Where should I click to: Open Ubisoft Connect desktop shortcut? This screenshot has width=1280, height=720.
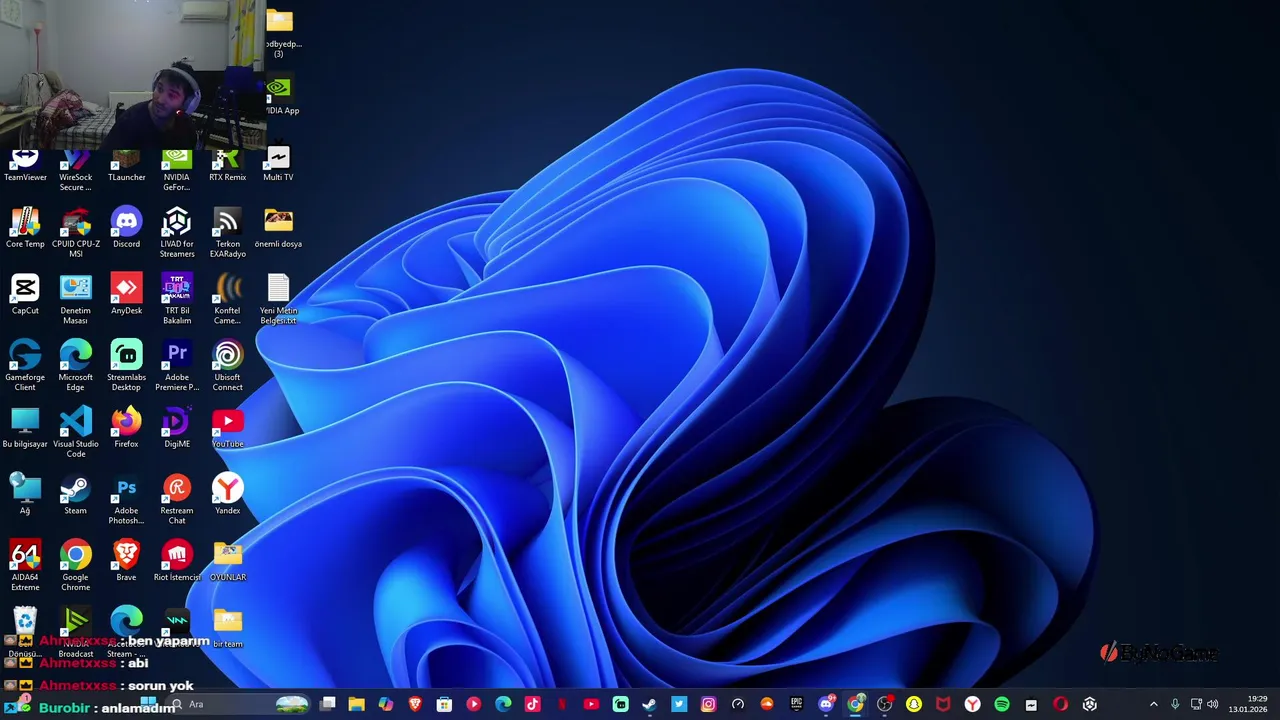pos(228,366)
